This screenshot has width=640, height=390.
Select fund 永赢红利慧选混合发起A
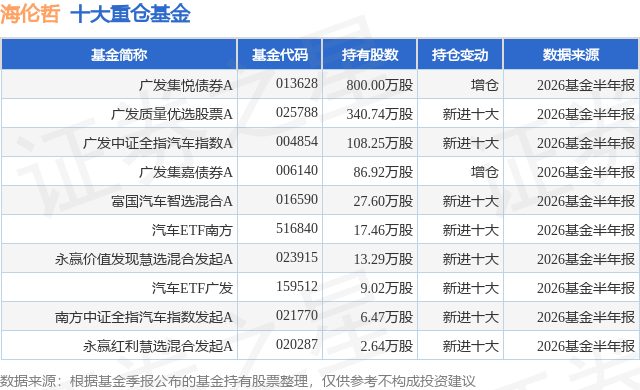(x=158, y=346)
